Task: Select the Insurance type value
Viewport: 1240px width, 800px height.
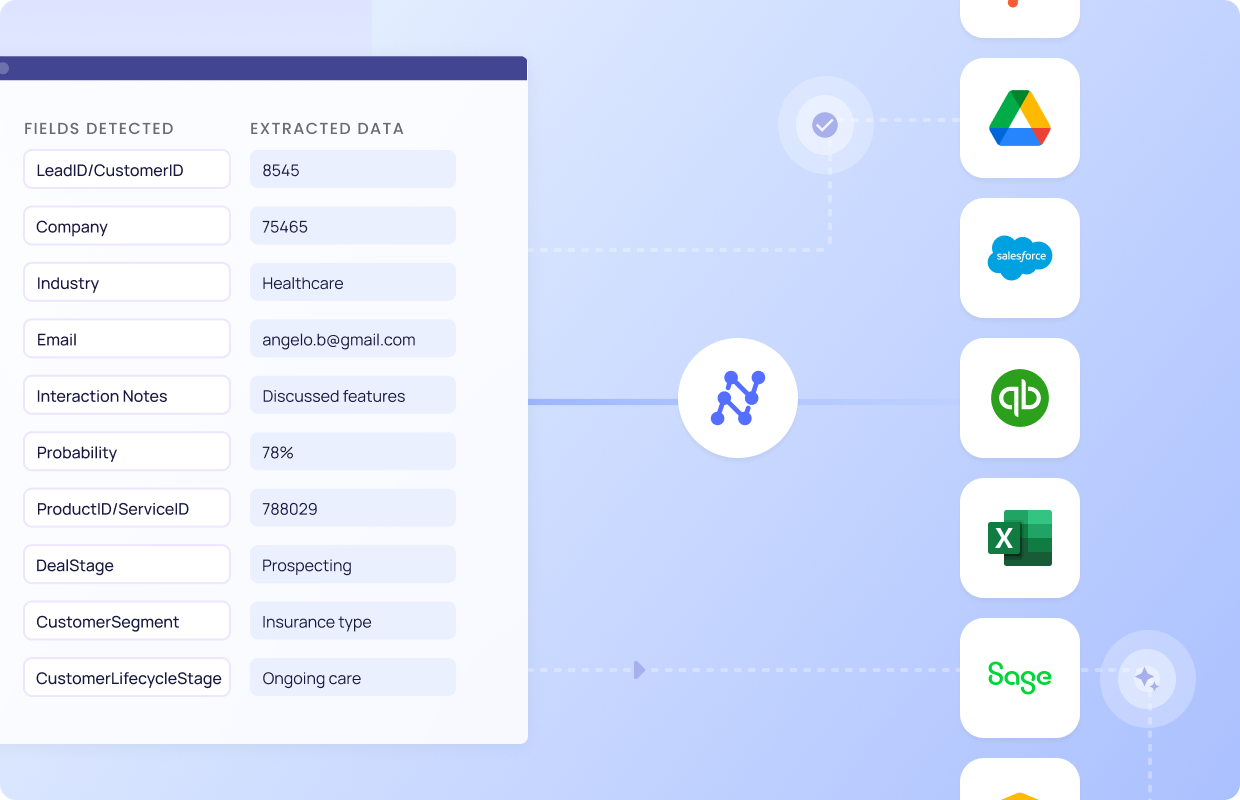Action: (x=353, y=621)
